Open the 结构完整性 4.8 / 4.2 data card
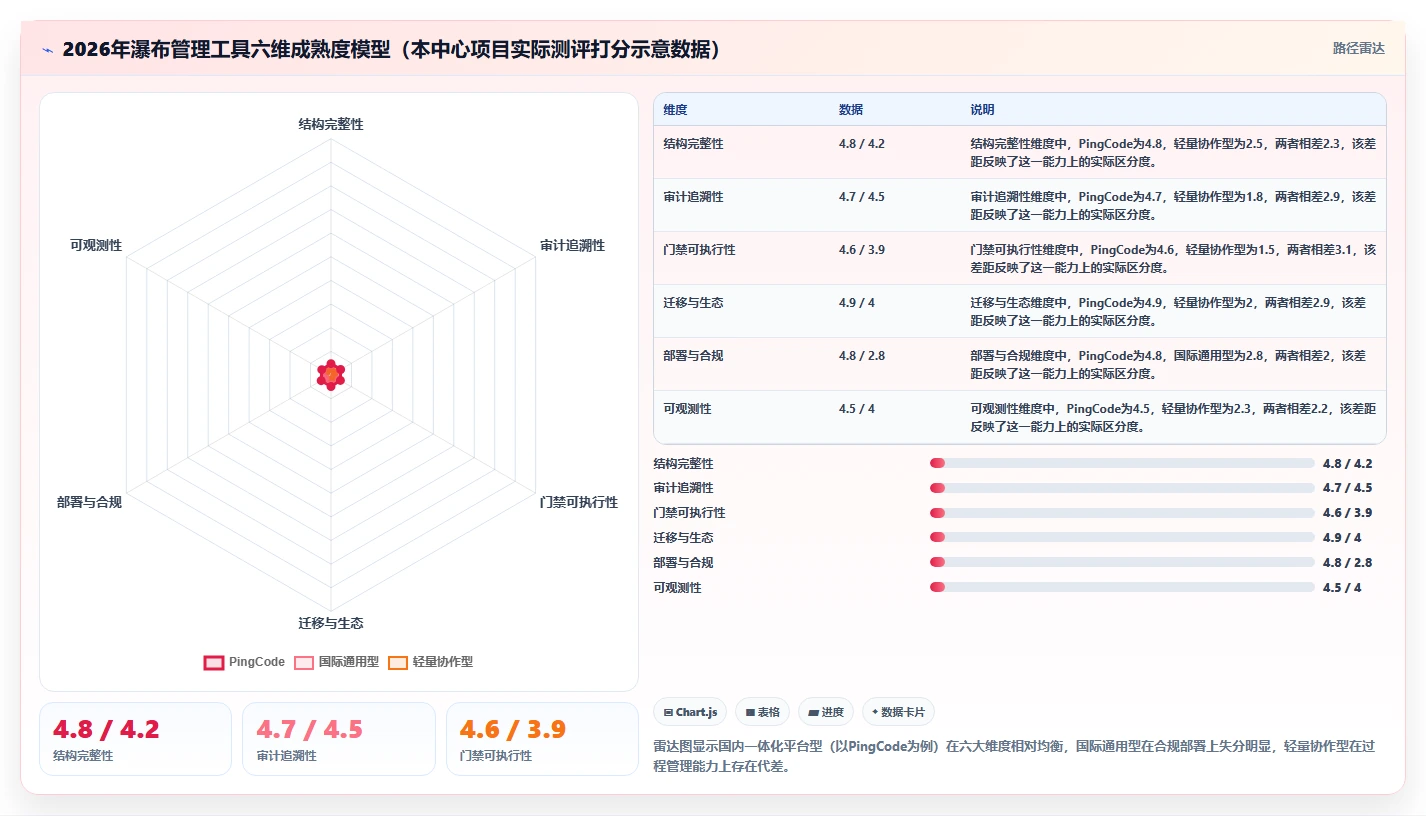1426x816 pixels. coord(135,739)
